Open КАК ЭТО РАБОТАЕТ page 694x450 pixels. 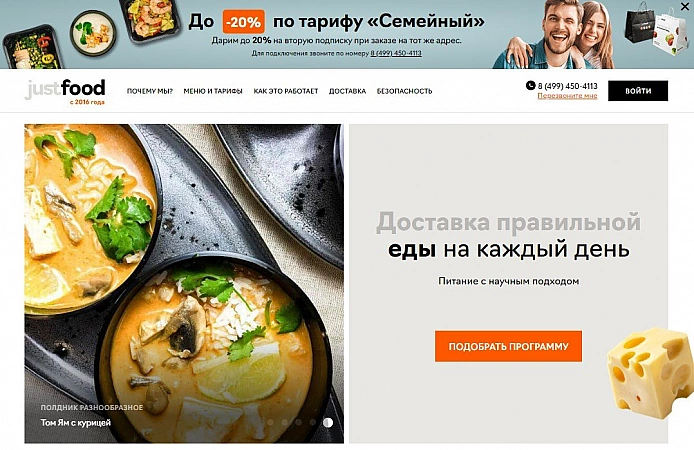click(x=285, y=91)
